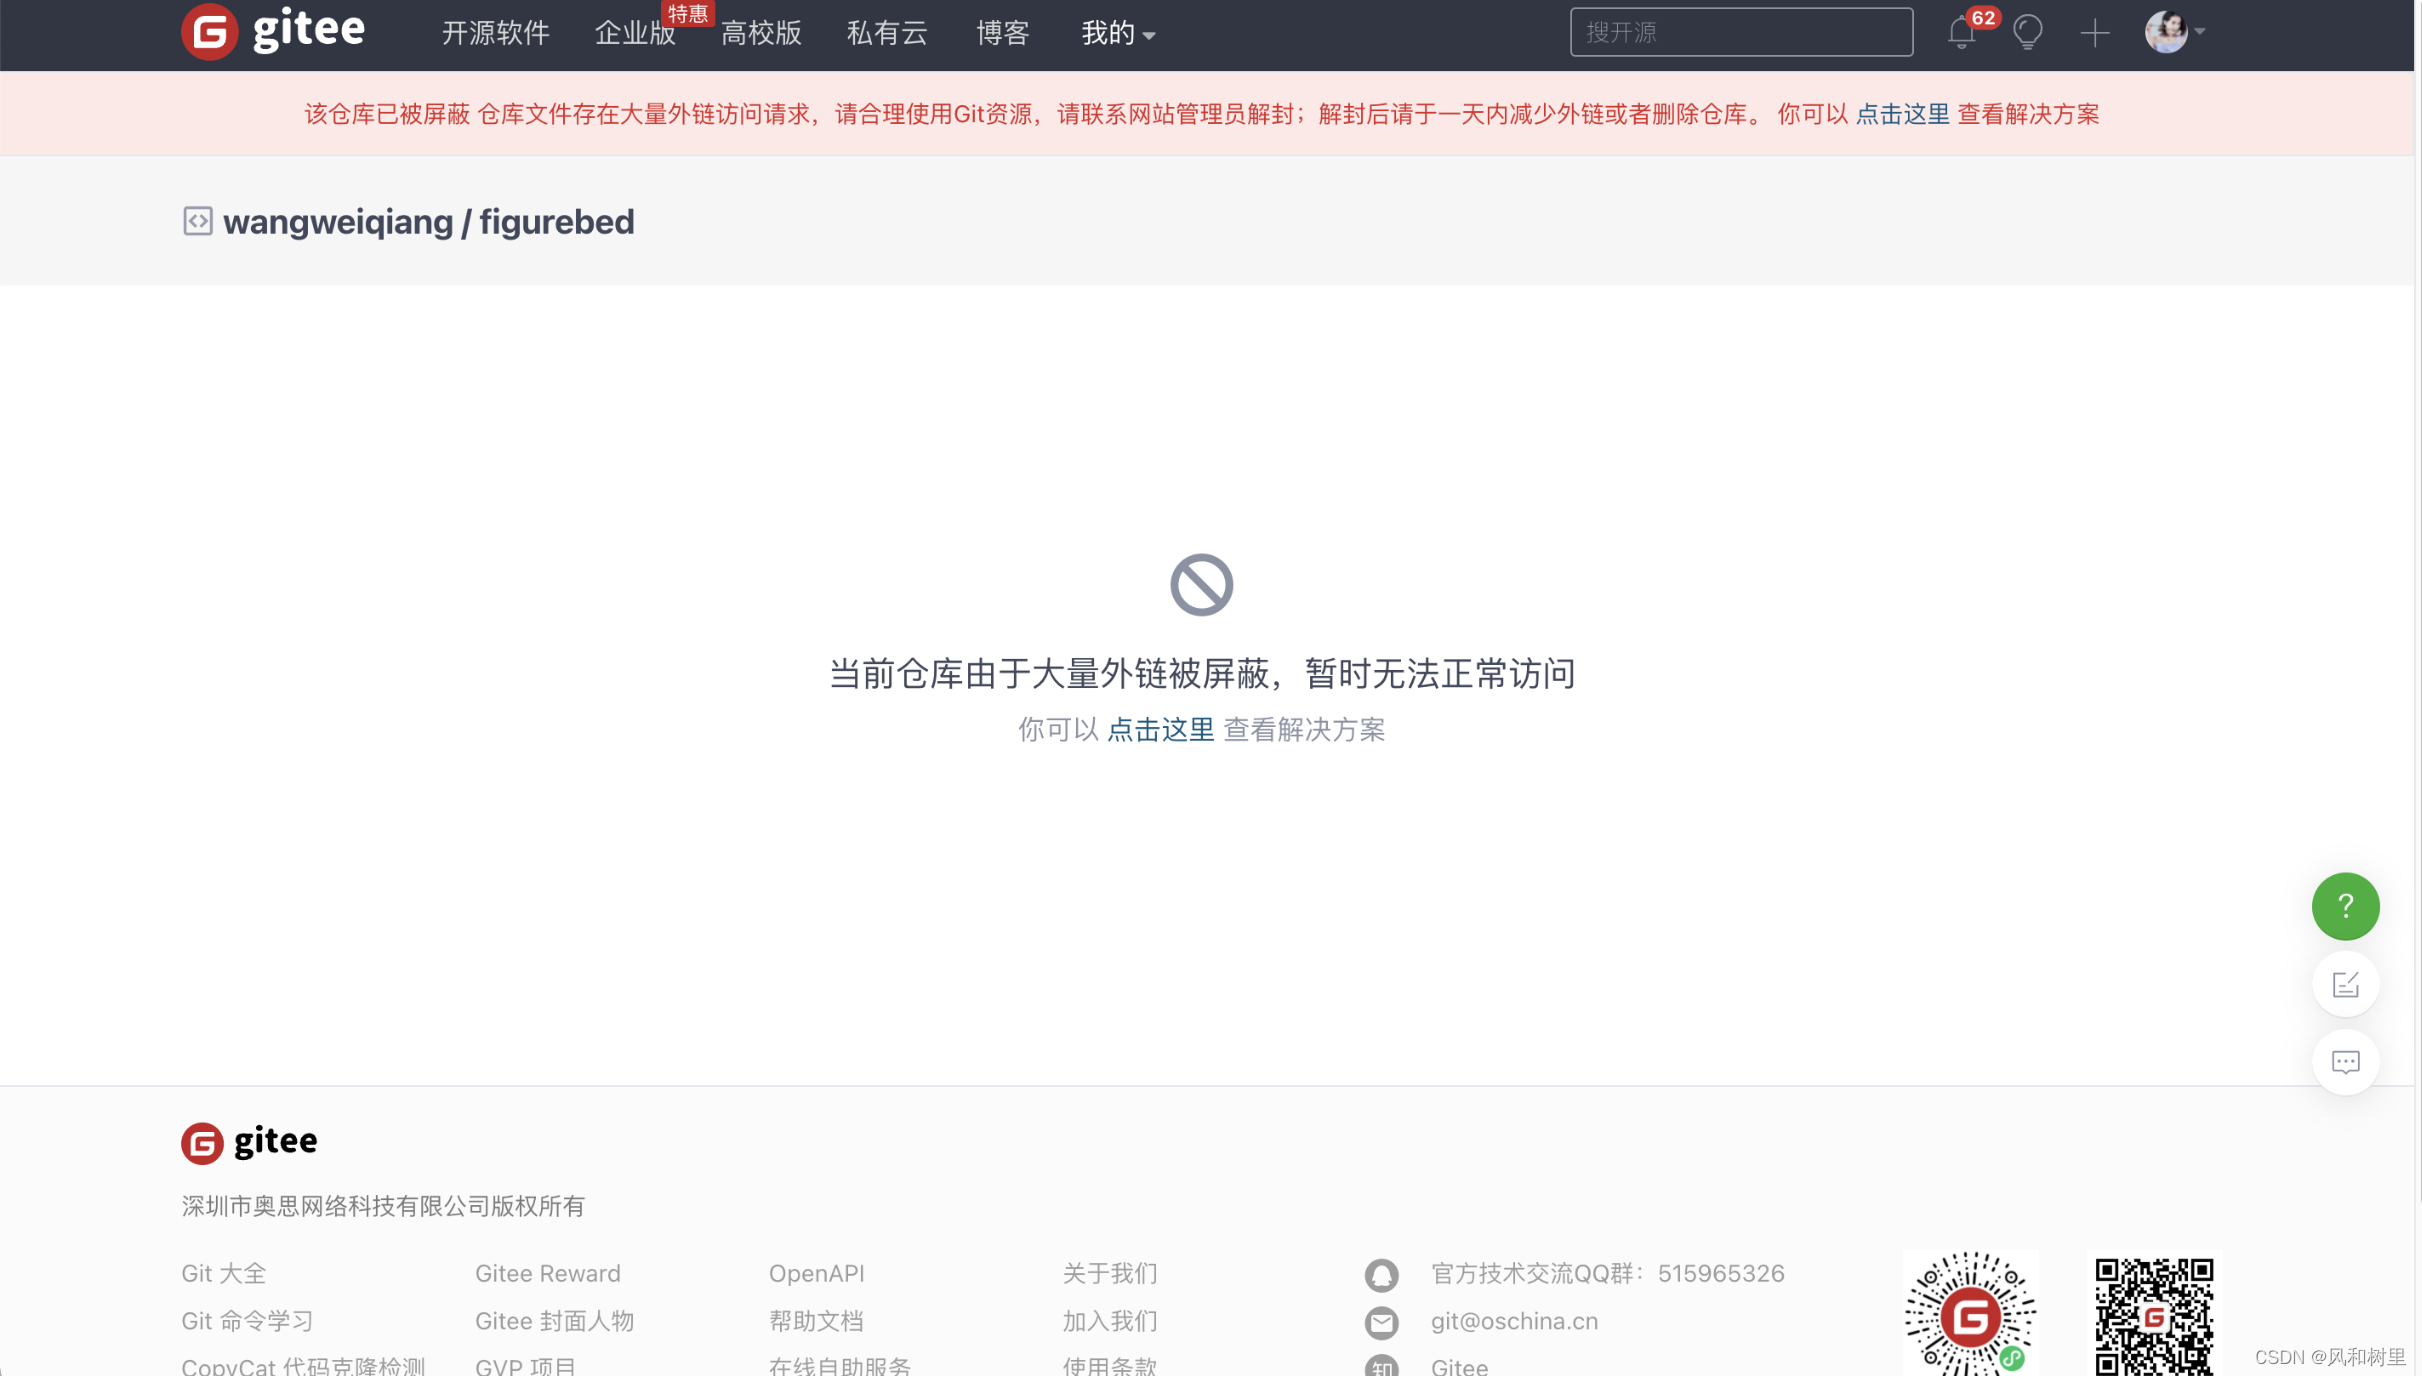Click the green help question button
This screenshot has width=2422, height=1376.
[x=2345, y=906]
